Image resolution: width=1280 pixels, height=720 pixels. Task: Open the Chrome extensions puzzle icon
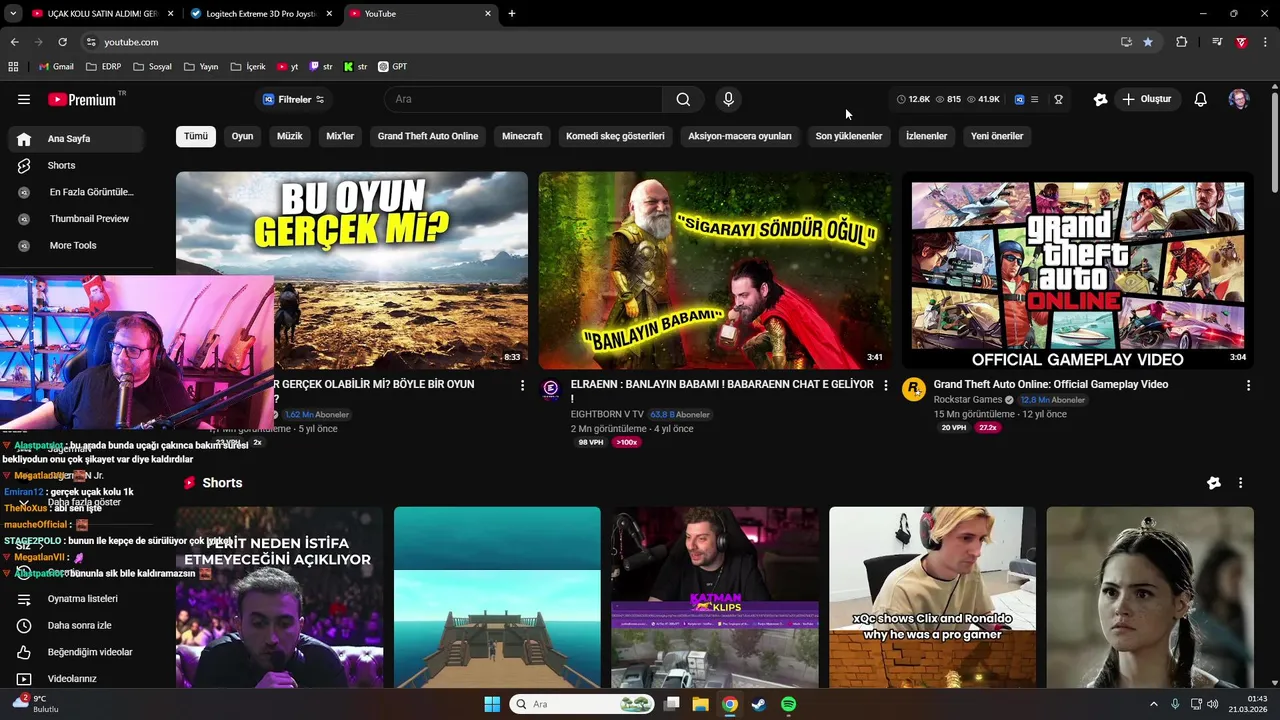[x=1182, y=42]
